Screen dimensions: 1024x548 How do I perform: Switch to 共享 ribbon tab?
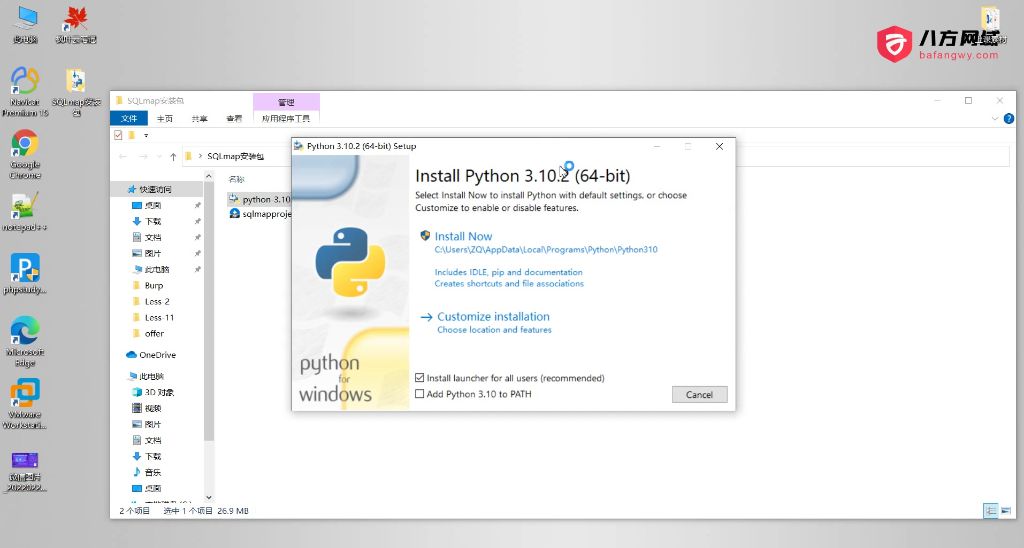click(199, 118)
